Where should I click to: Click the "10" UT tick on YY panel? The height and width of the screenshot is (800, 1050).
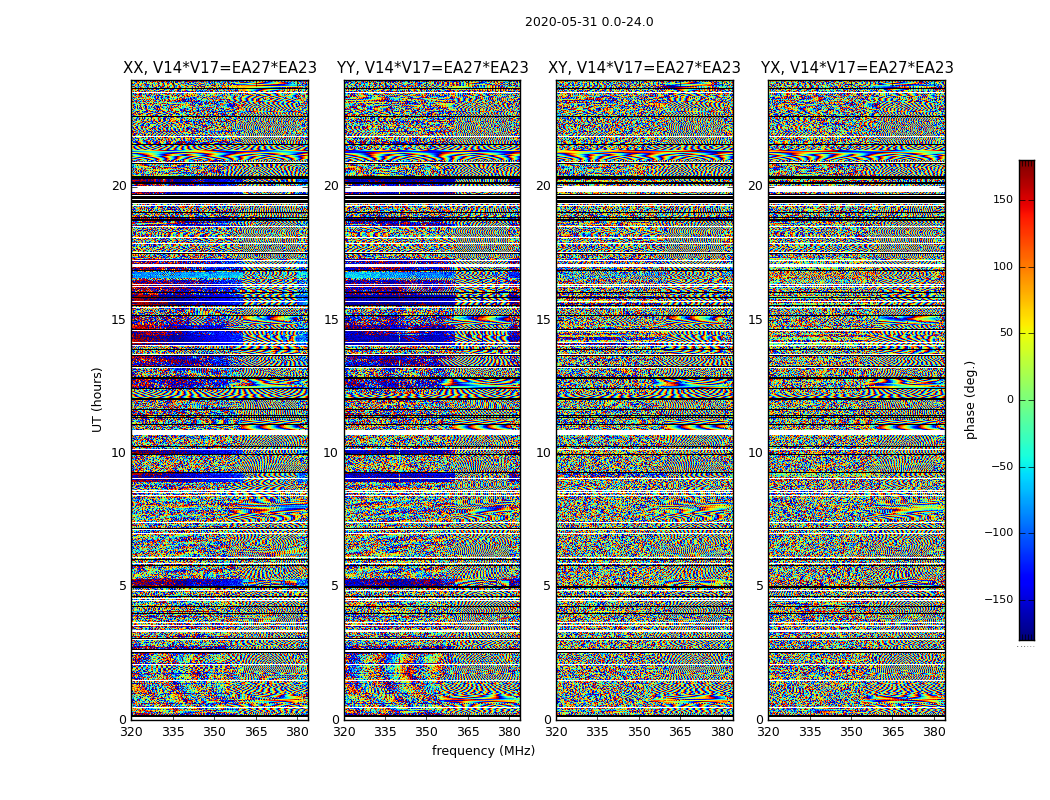point(331,453)
